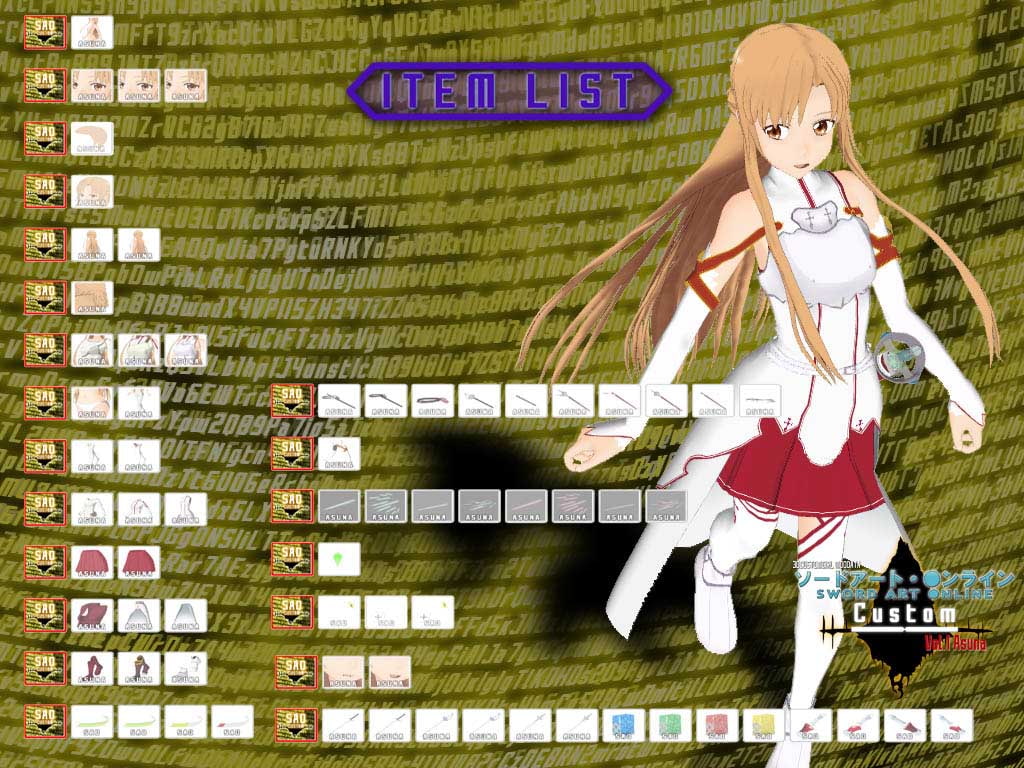Image resolution: width=1024 pixels, height=768 pixels.
Task: Select the first eye thumbnail
Action: click(x=92, y=86)
